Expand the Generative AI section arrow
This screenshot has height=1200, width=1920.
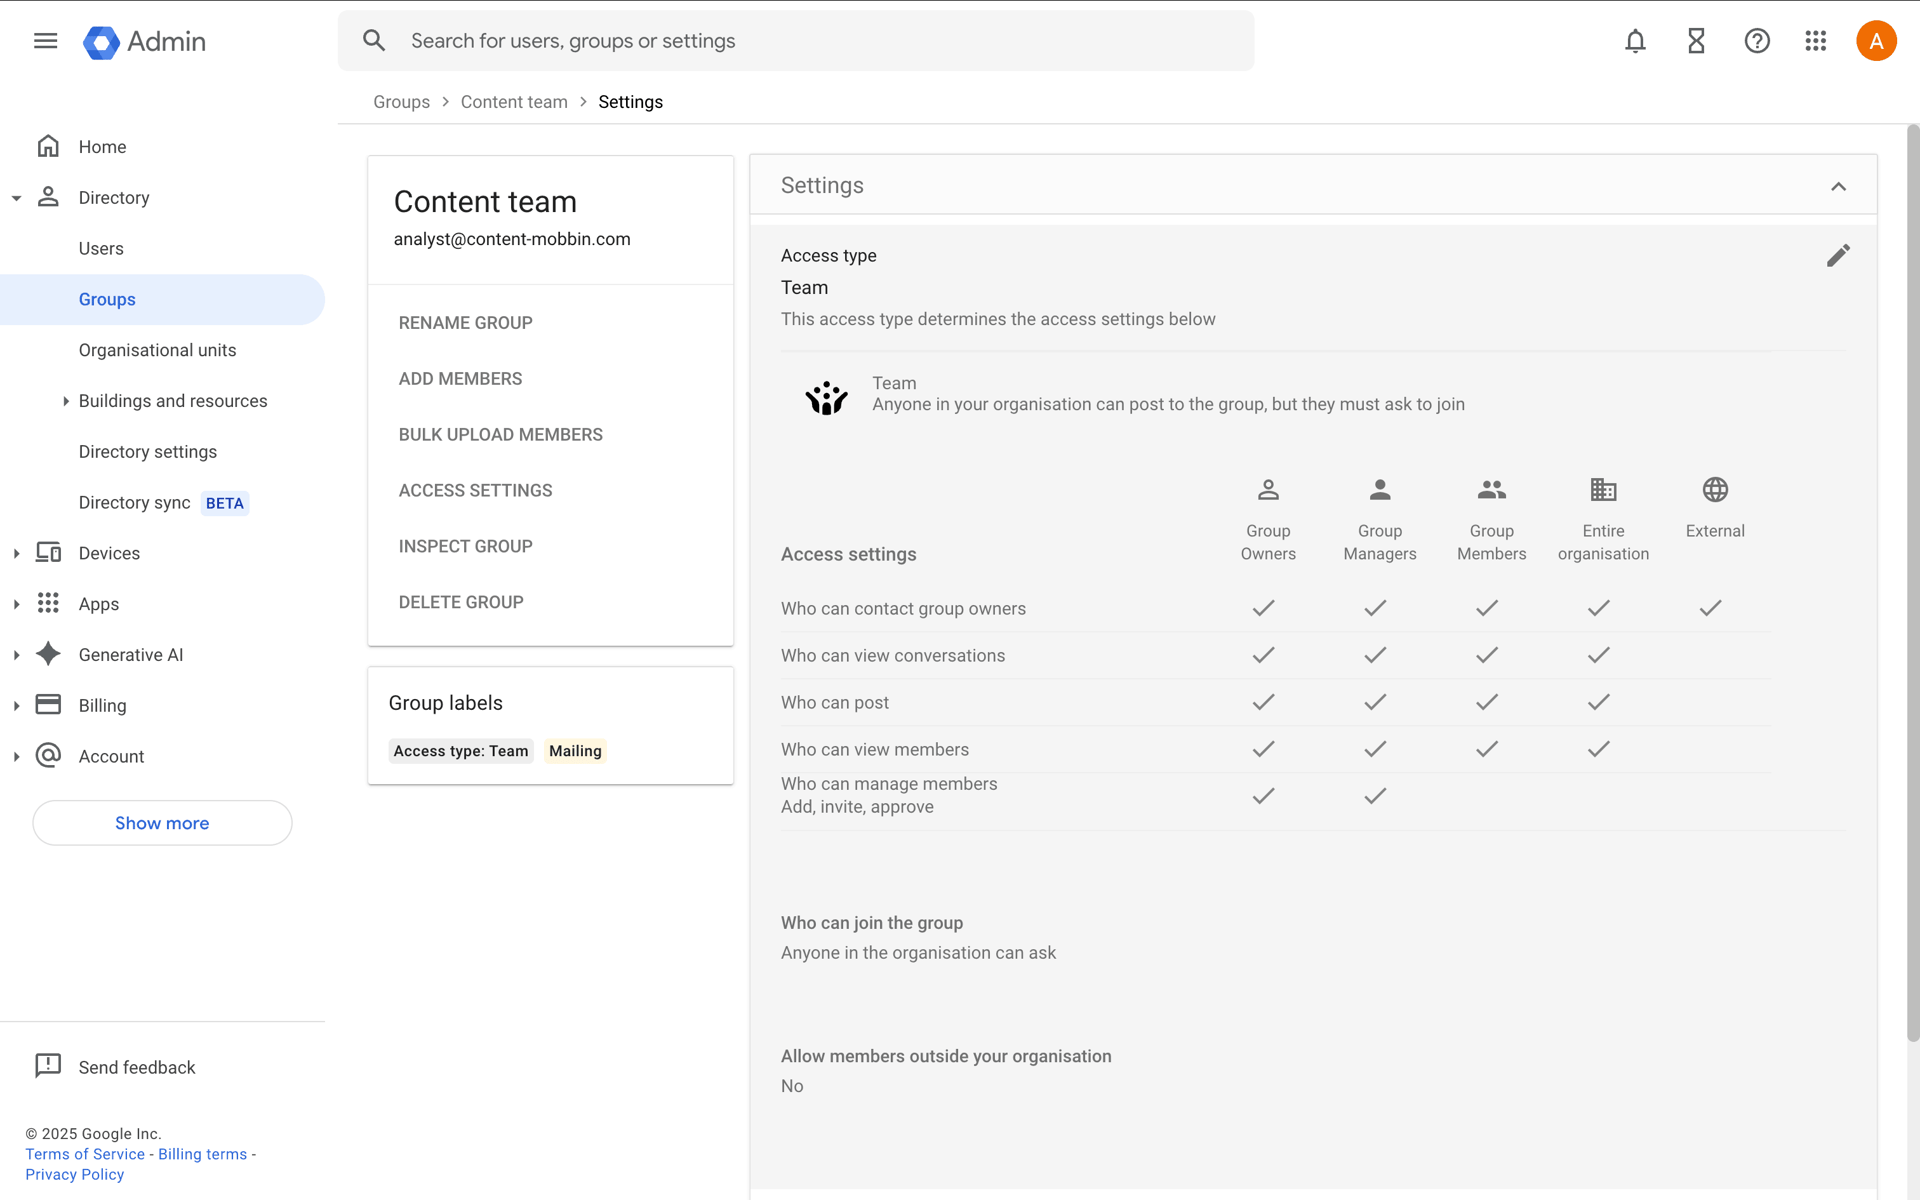[16, 655]
